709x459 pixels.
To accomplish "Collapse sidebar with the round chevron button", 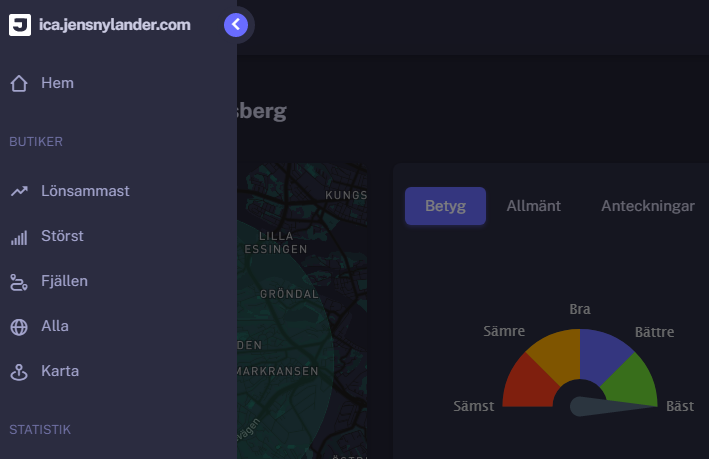I will (x=236, y=25).
